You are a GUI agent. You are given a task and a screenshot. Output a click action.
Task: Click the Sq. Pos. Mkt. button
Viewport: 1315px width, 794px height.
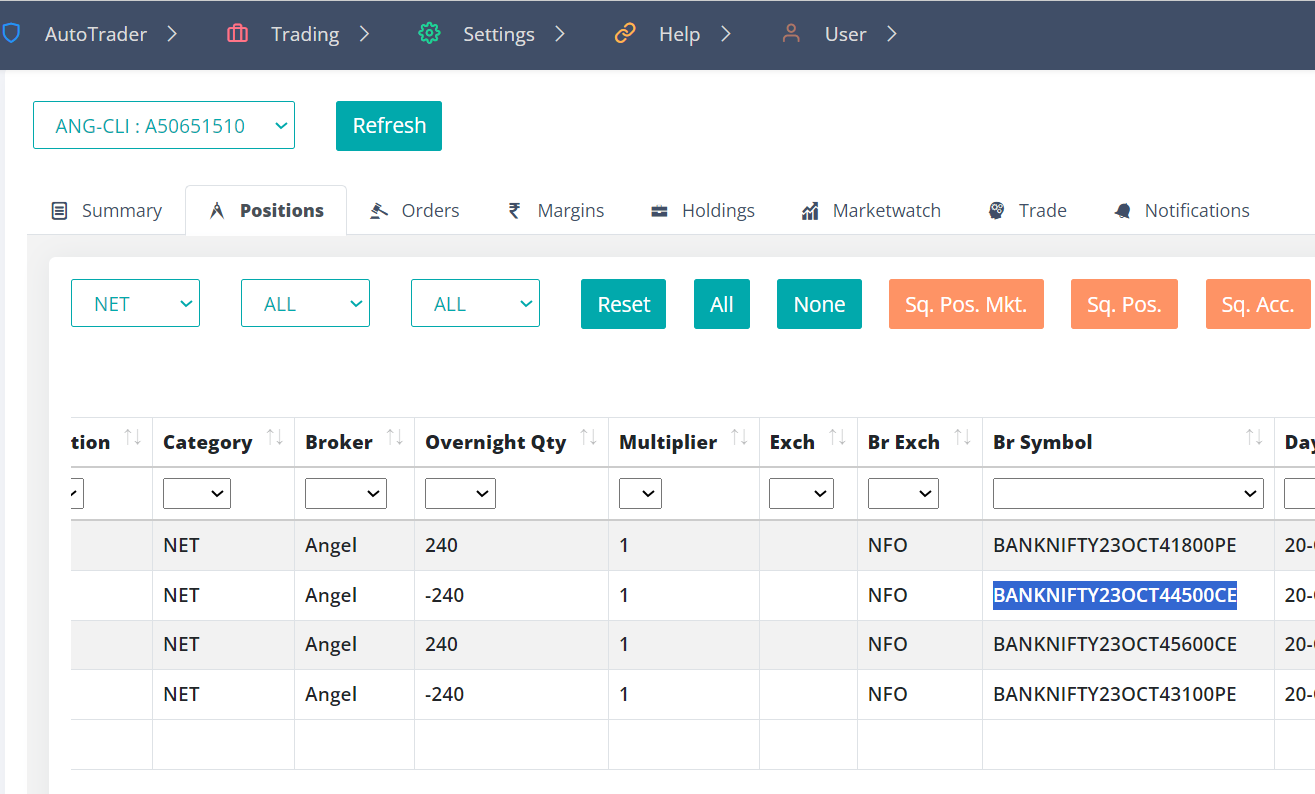pyautogui.click(x=966, y=304)
